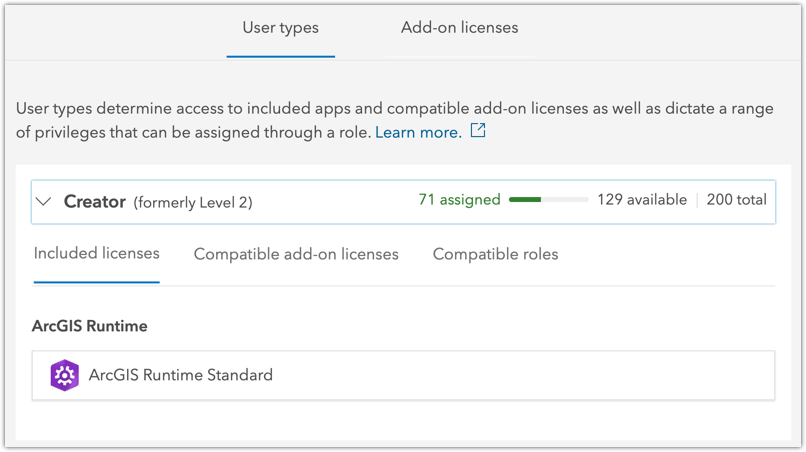Click the 200 total text
806x452 pixels.
coord(737,200)
